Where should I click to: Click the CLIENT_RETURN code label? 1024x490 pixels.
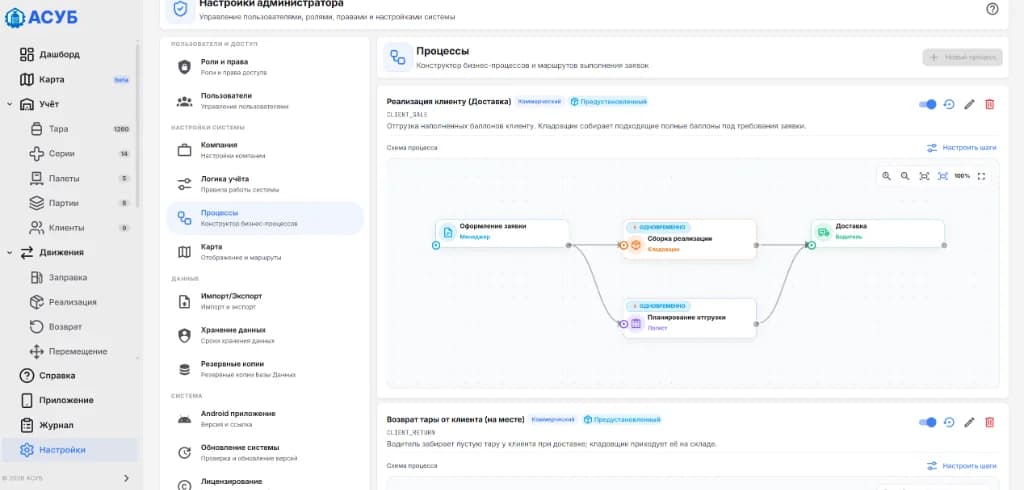click(411, 433)
